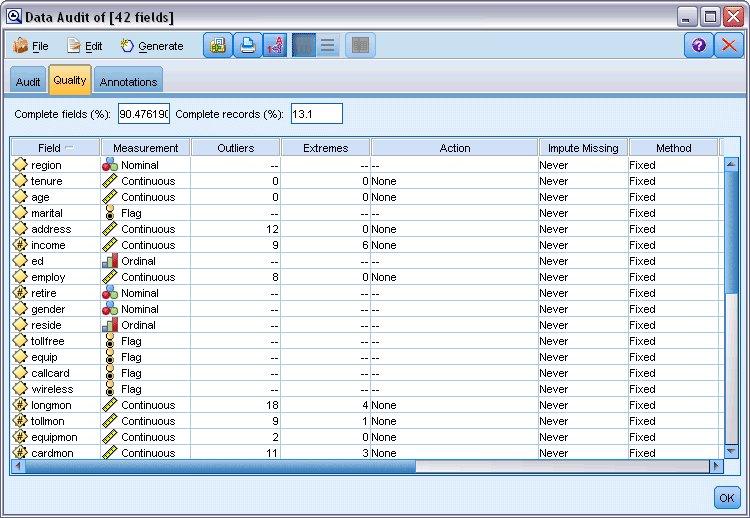Screen dimensions: 750x518
Task: Open Impute Missing cell for tenure
Action: click(x=583, y=181)
